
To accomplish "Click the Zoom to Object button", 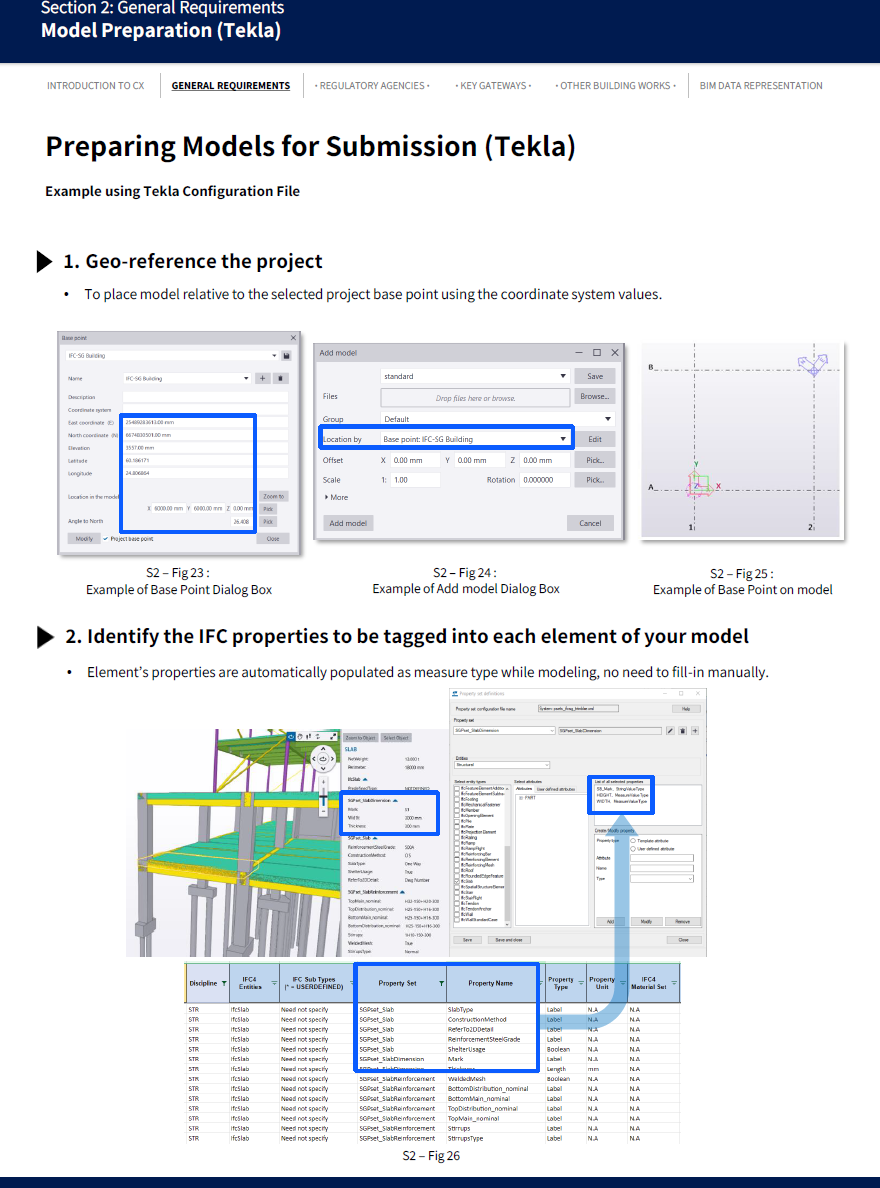I will click(x=361, y=737).
